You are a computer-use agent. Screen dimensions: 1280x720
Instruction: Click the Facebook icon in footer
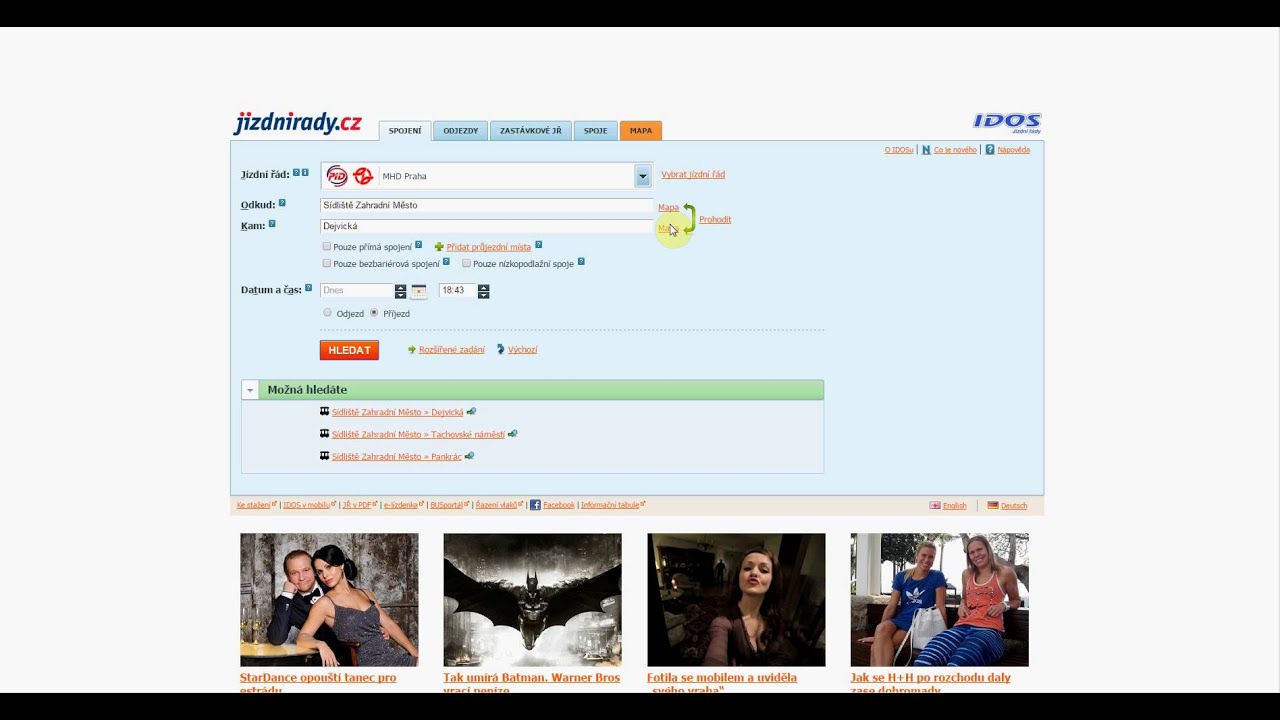(535, 505)
